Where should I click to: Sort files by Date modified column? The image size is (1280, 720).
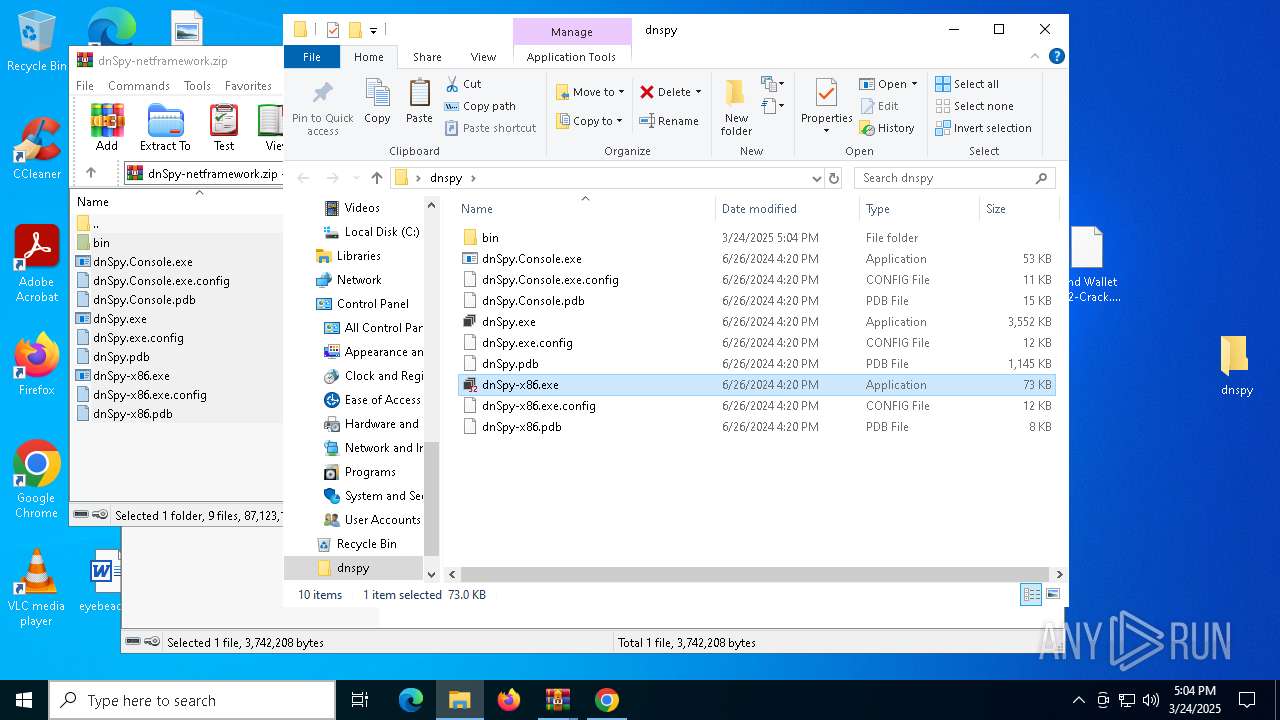pyautogui.click(x=787, y=209)
